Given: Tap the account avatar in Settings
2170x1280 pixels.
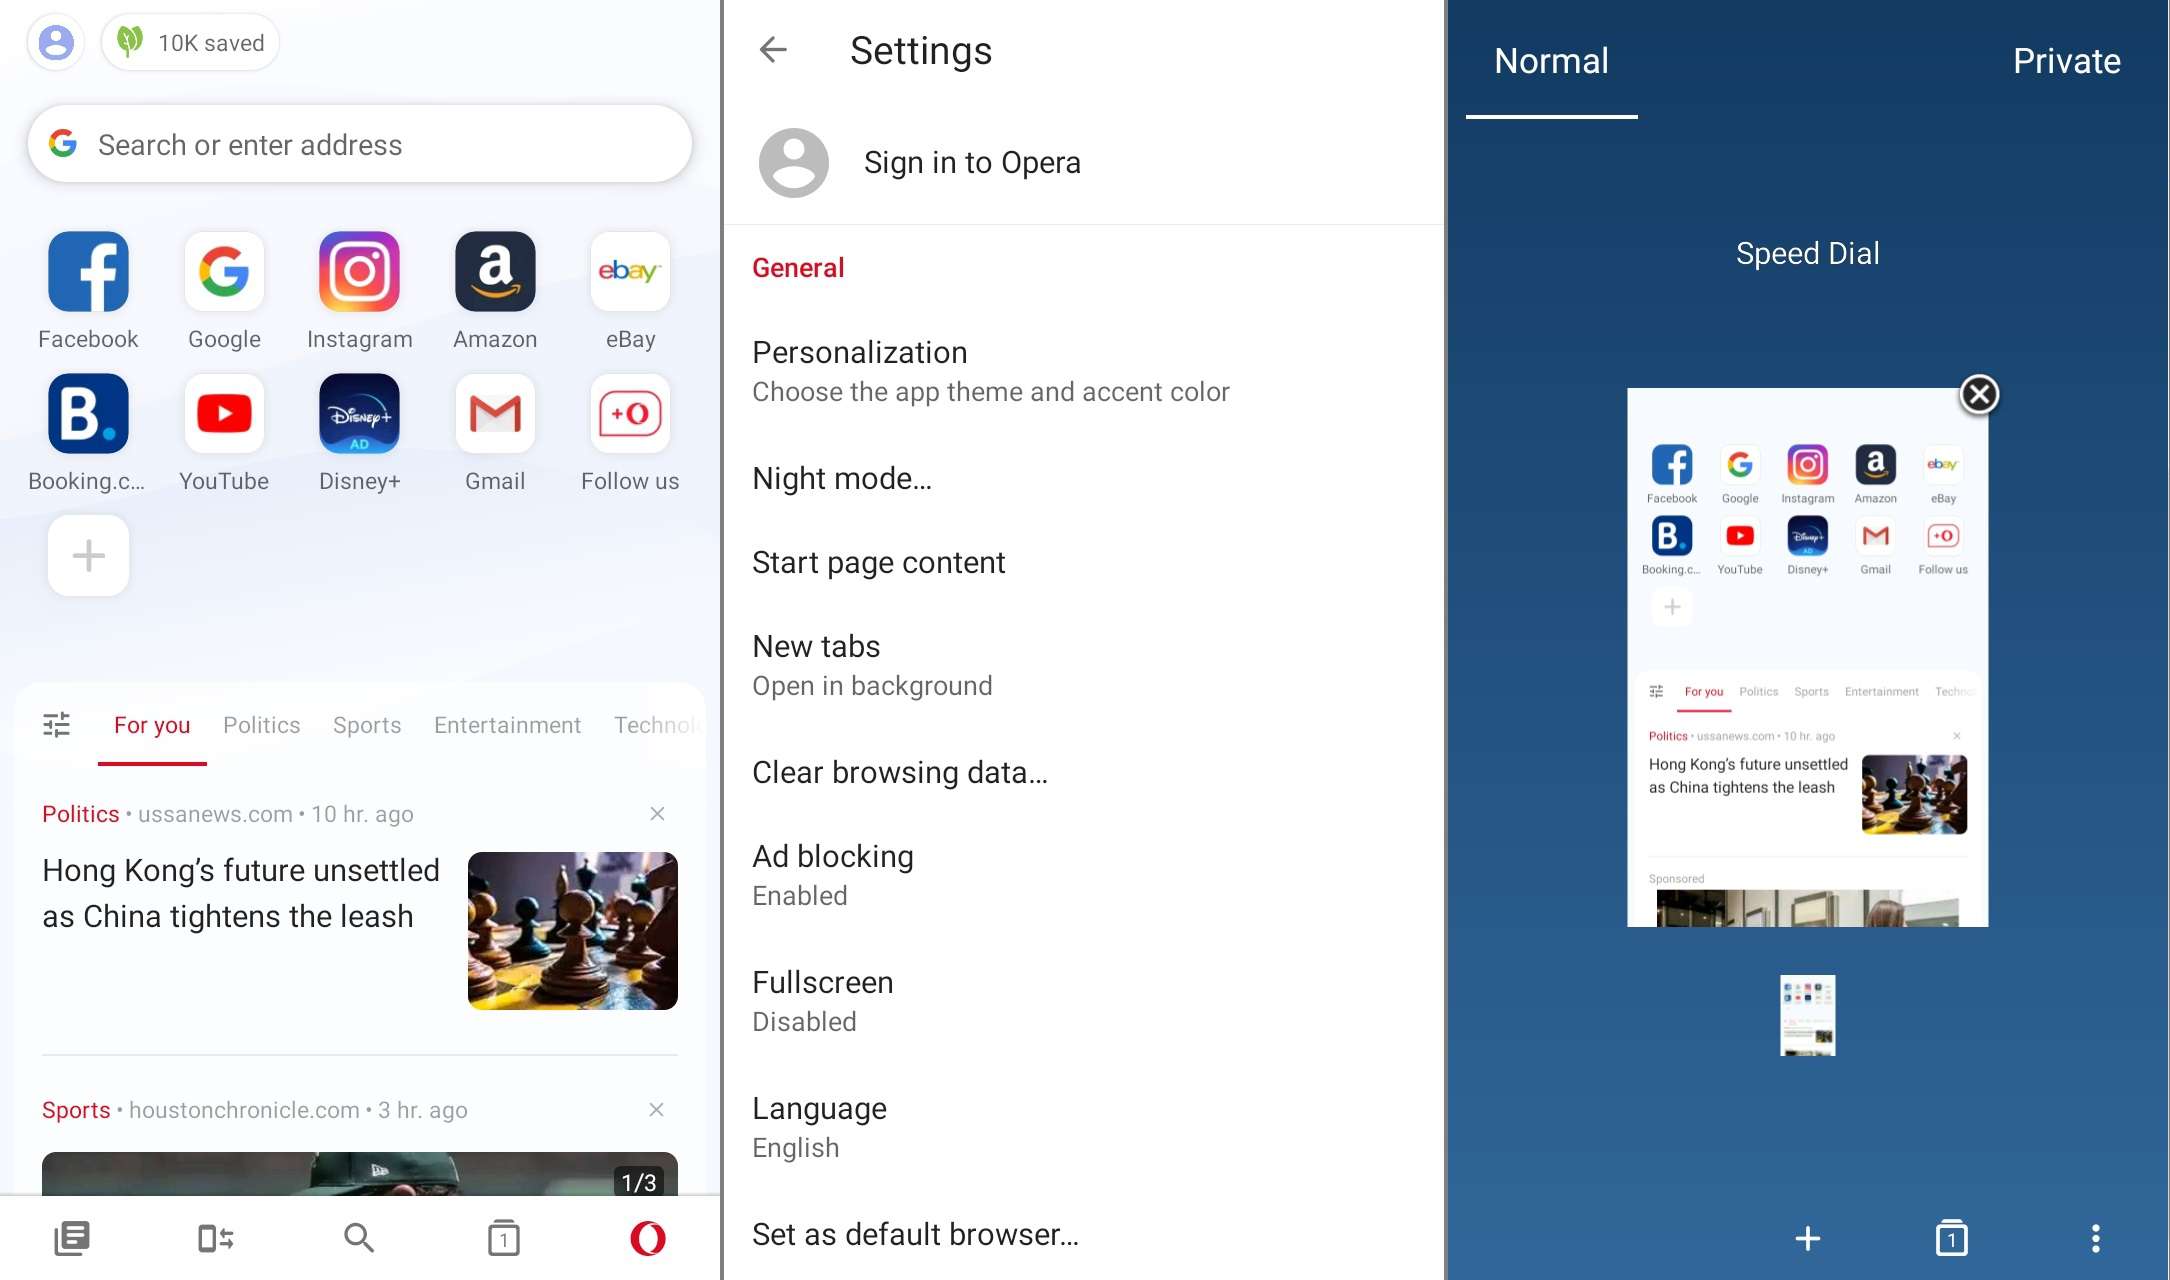Looking at the screenshot, I should coord(794,162).
